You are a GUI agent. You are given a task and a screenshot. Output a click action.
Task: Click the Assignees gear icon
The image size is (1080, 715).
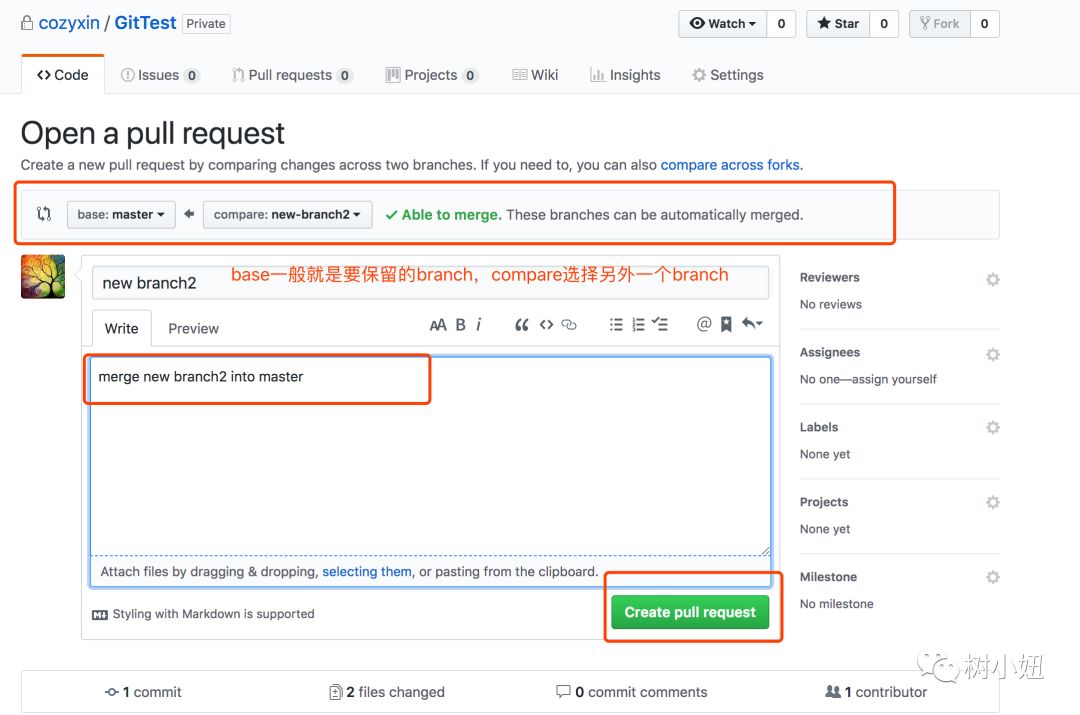point(993,354)
